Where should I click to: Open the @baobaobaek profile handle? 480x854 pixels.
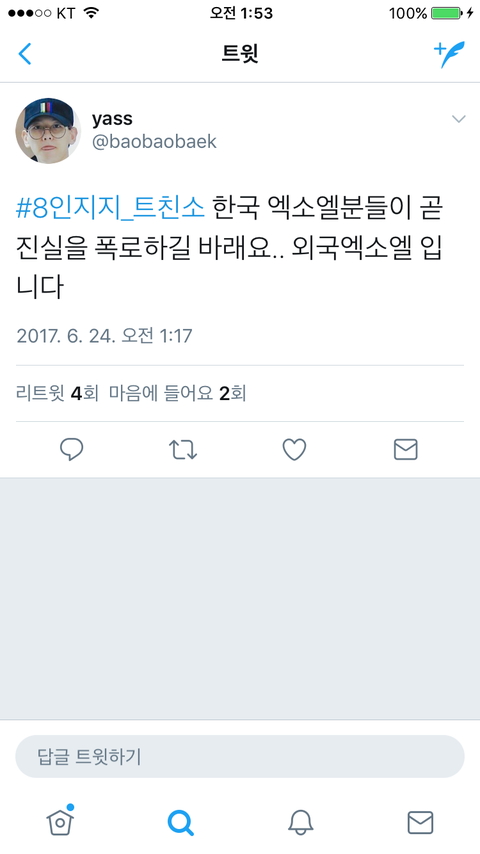(154, 142)
